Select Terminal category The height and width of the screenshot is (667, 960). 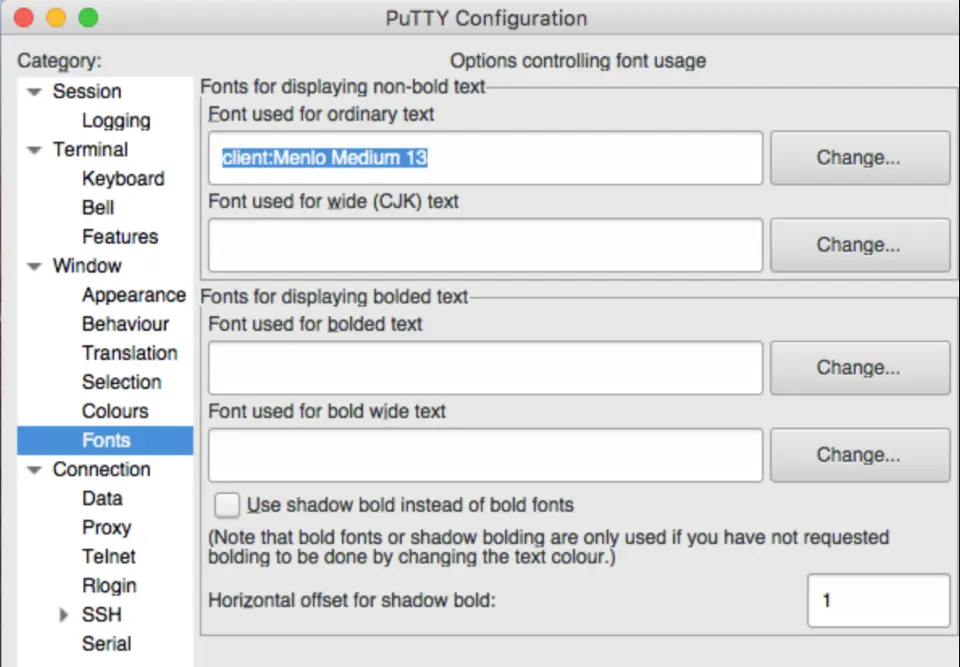click(x=90, y=149)
